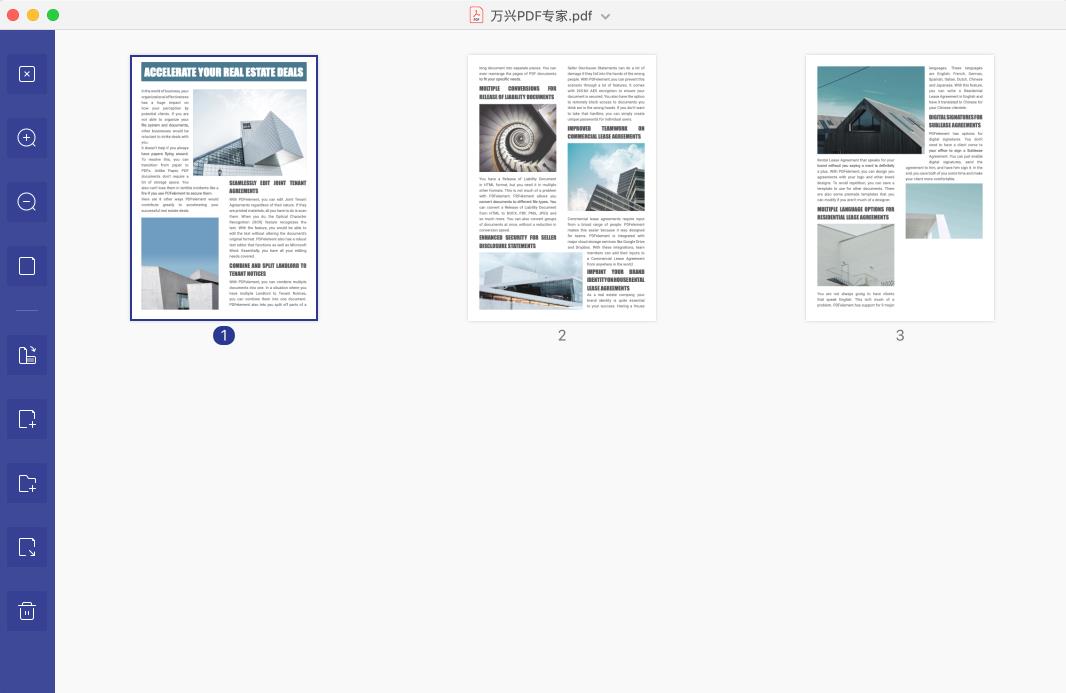Click the blank page box icon
1066x693 pixels.
27,266
